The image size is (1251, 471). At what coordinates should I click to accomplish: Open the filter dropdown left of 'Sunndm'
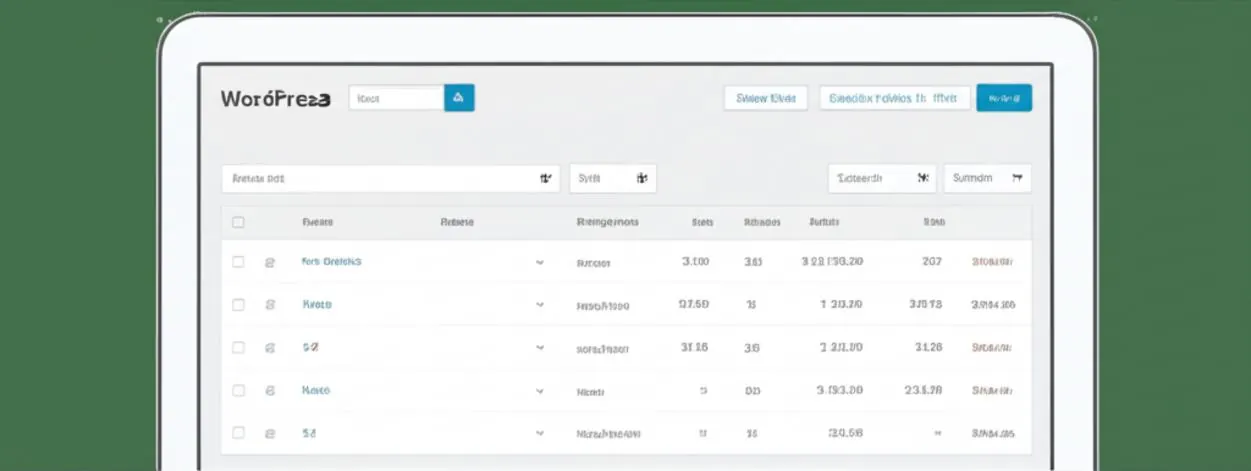click(882, 179)
